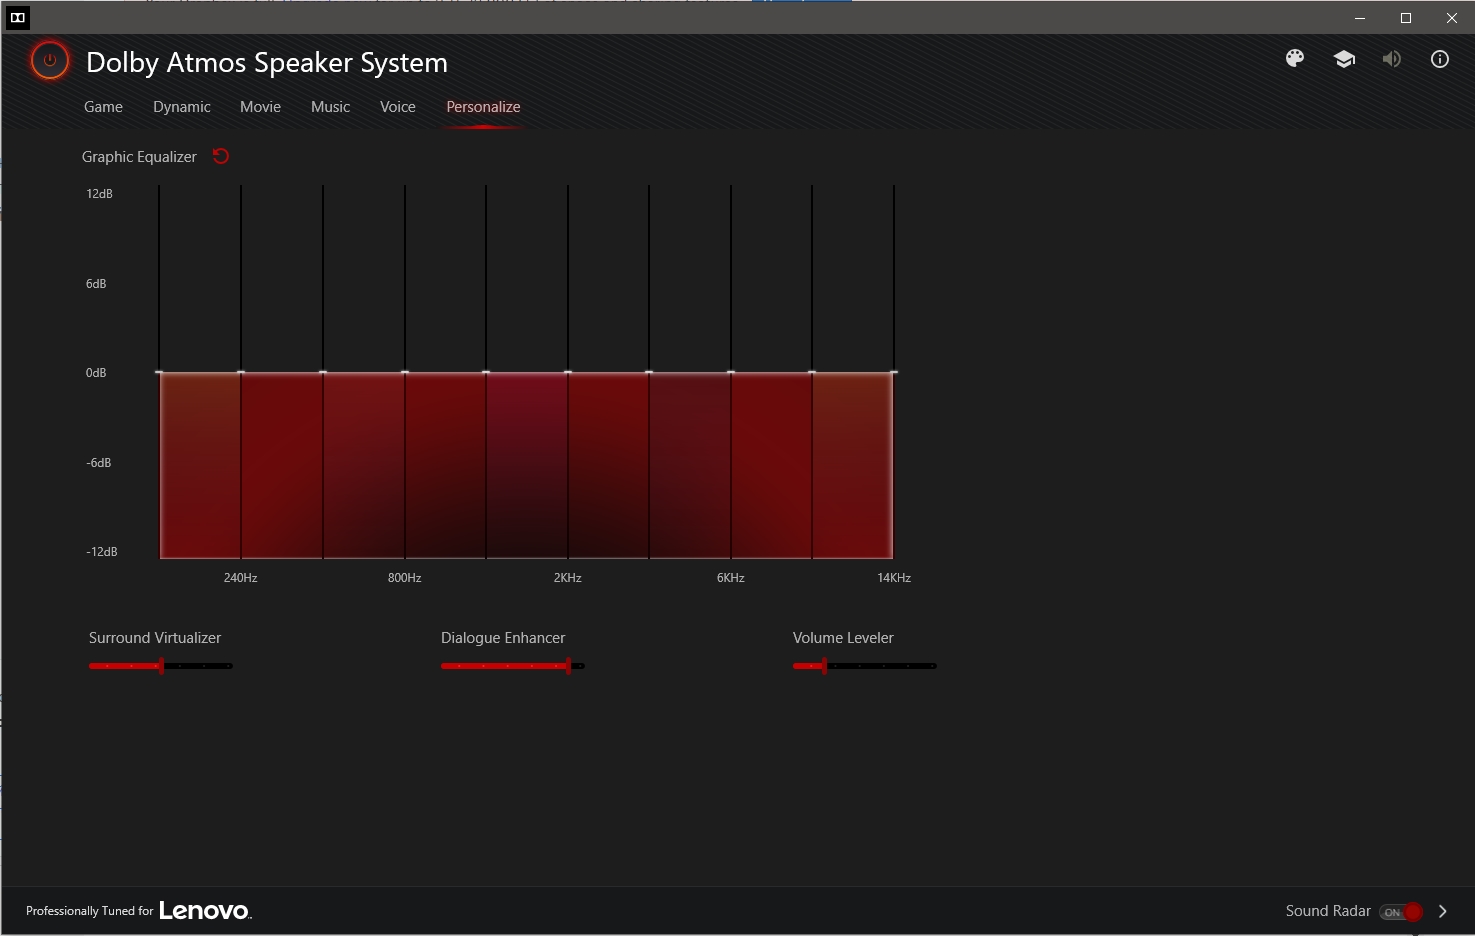This screenshot has width=1475, height=936.
Task: Click the Surround Virtualizer slider handle
Action: 161,666
